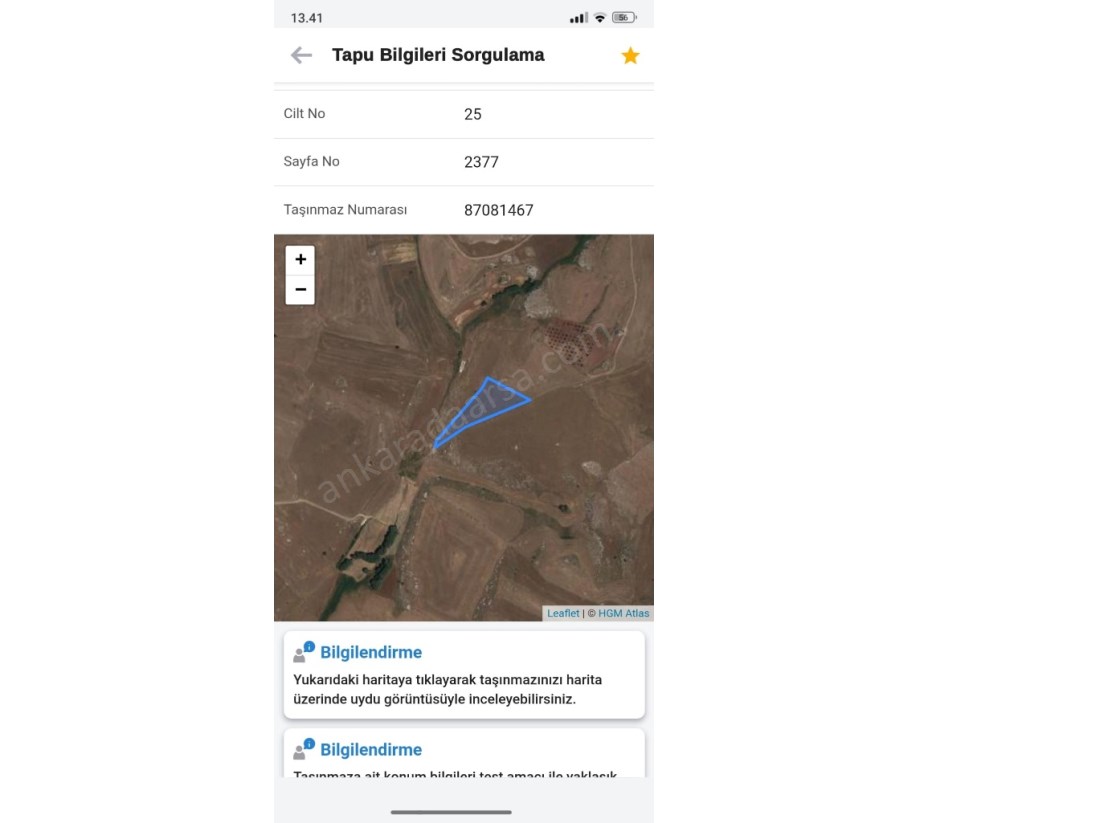Tap the first Bilgilendirme heading
The height and width of the screenshot is (823, 1097).
coord(371,653)
